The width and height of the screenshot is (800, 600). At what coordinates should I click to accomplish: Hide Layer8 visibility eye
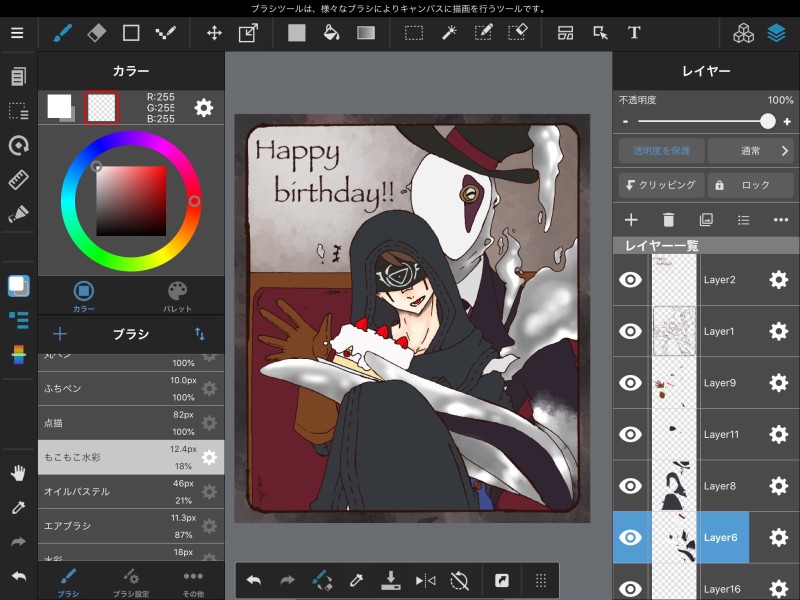click(630, 486)
